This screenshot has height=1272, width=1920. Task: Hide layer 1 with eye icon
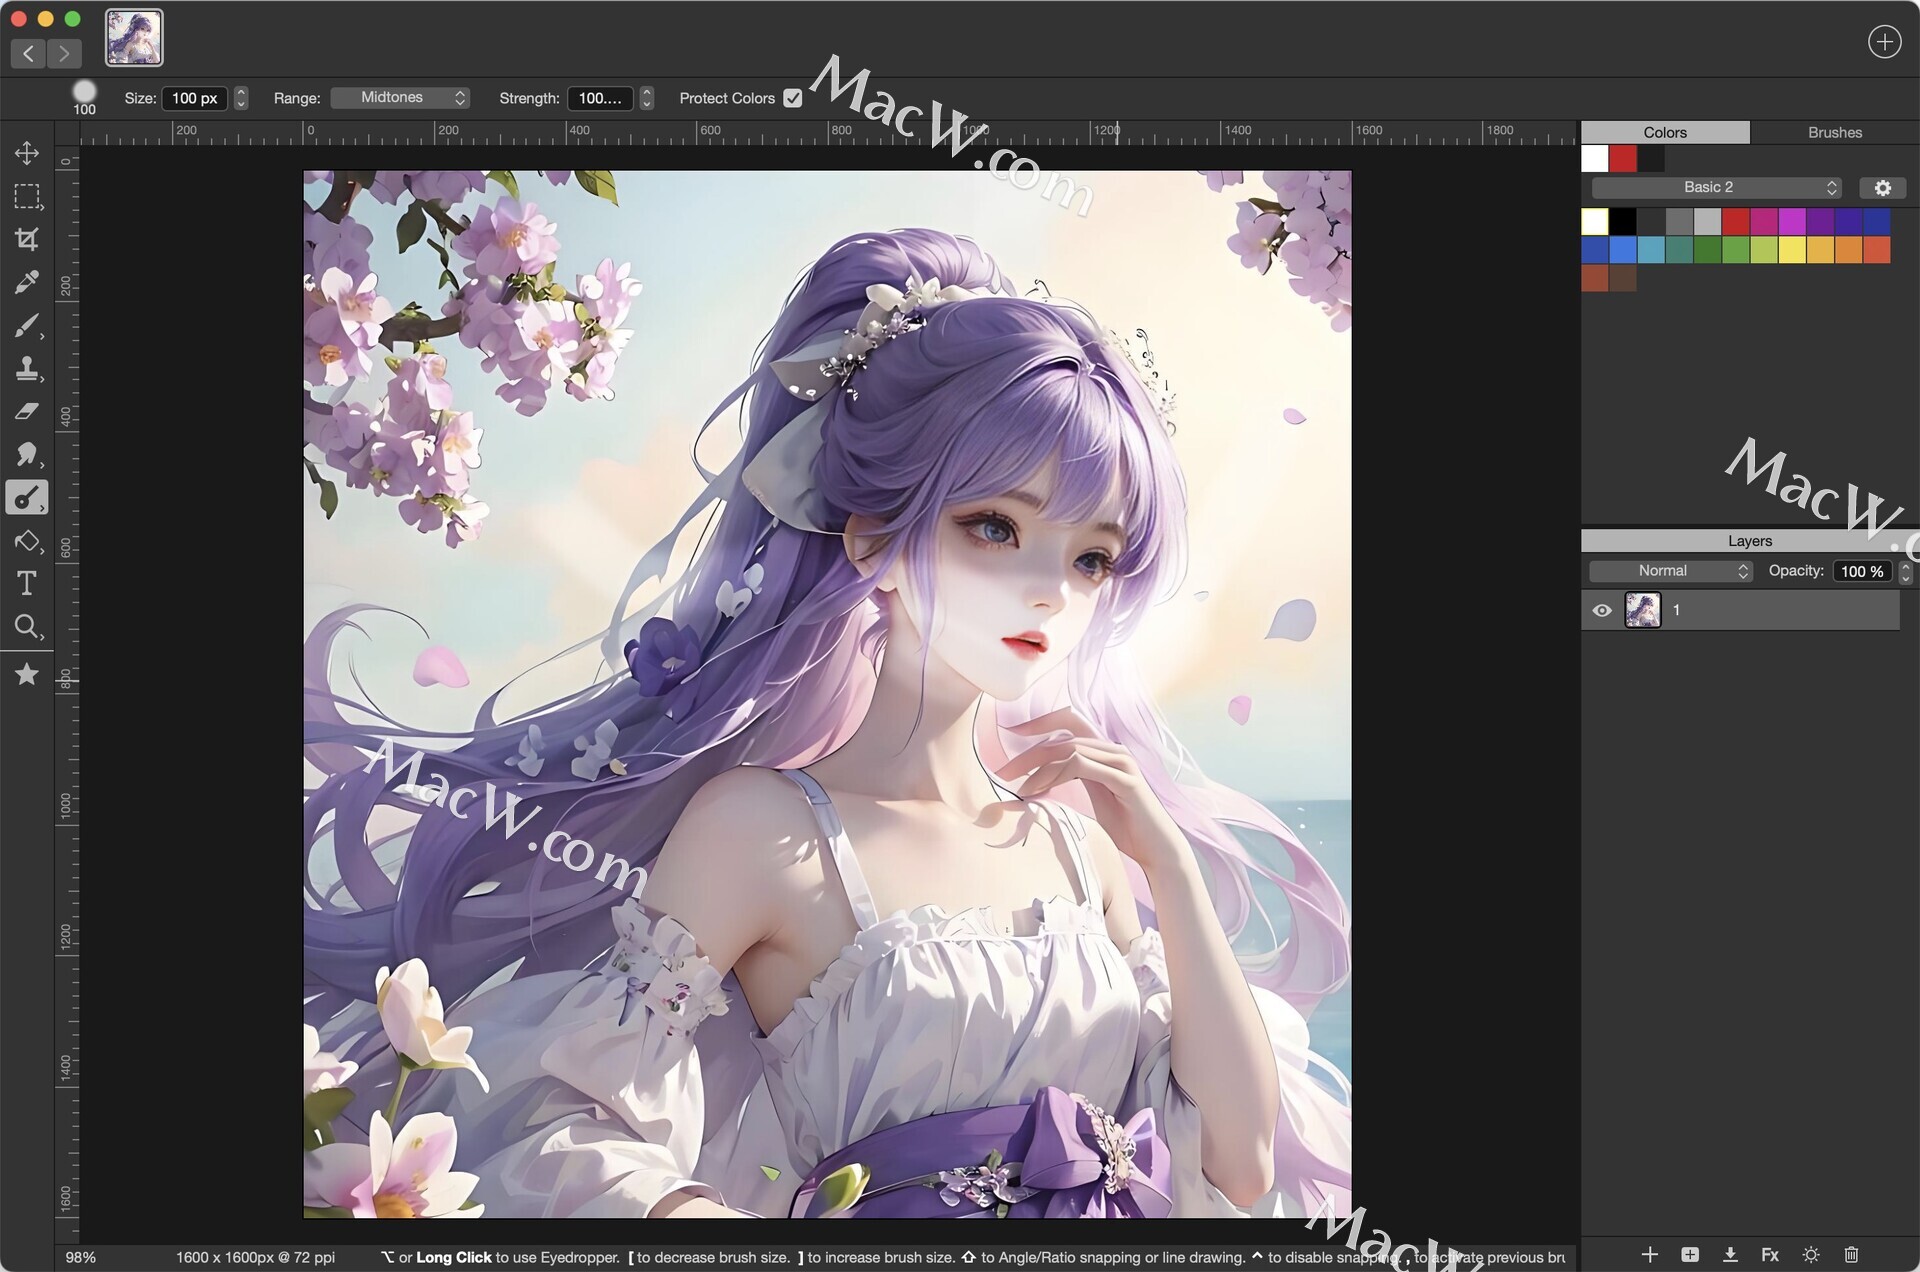[1601, 610]
